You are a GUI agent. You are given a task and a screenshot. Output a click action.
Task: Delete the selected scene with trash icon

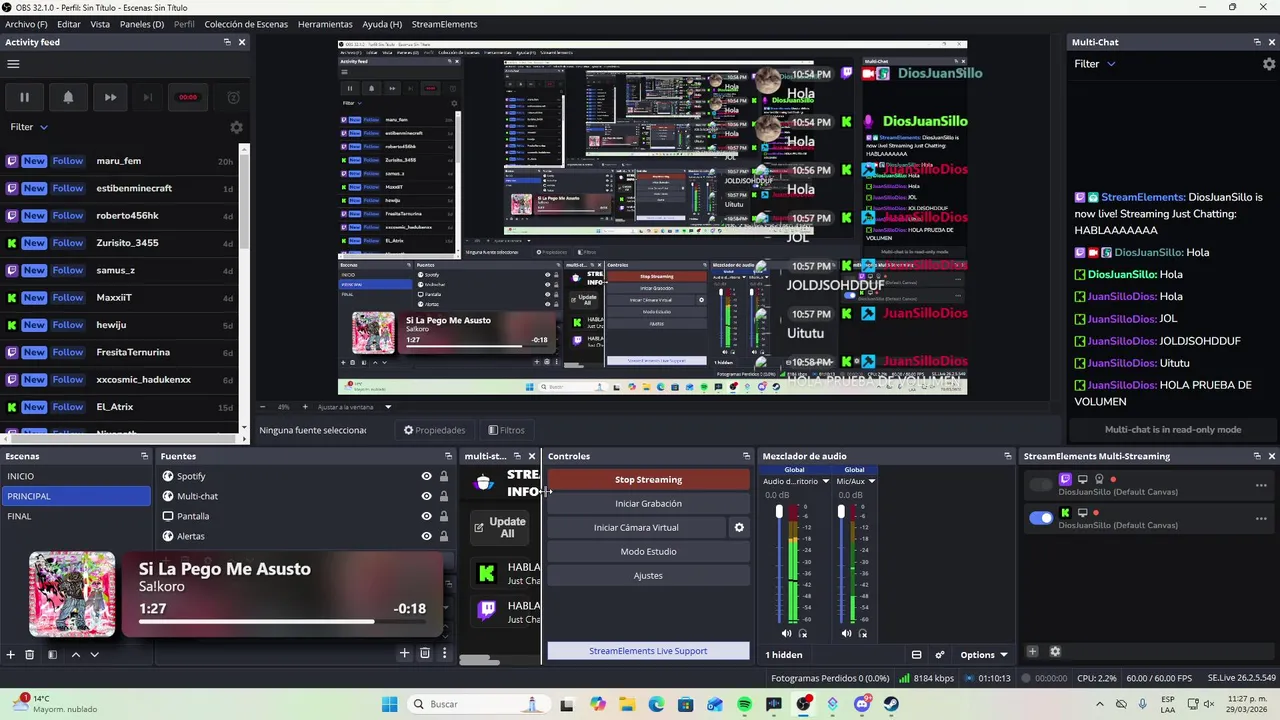coord(30,654)
